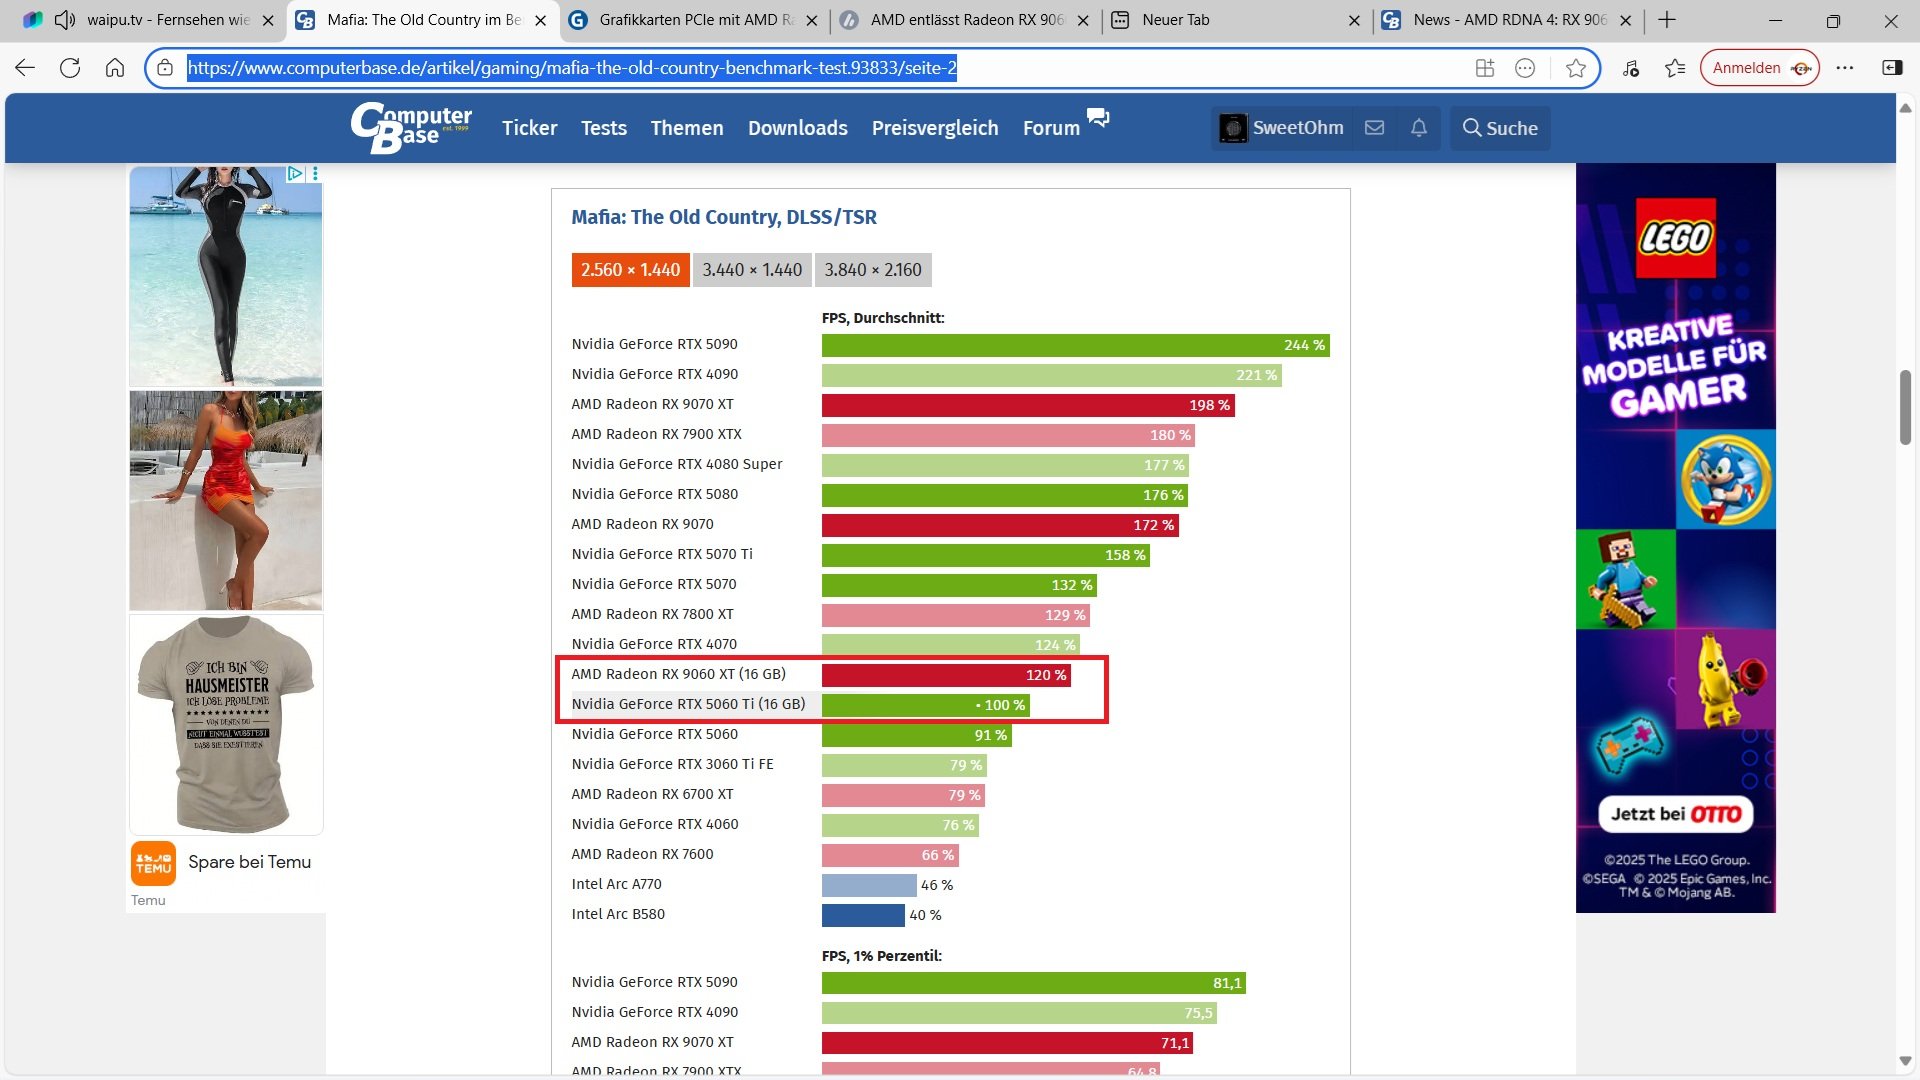Reload the current page
The height and width of the screenshot is (1080, 1920).
tap(70, 68)
